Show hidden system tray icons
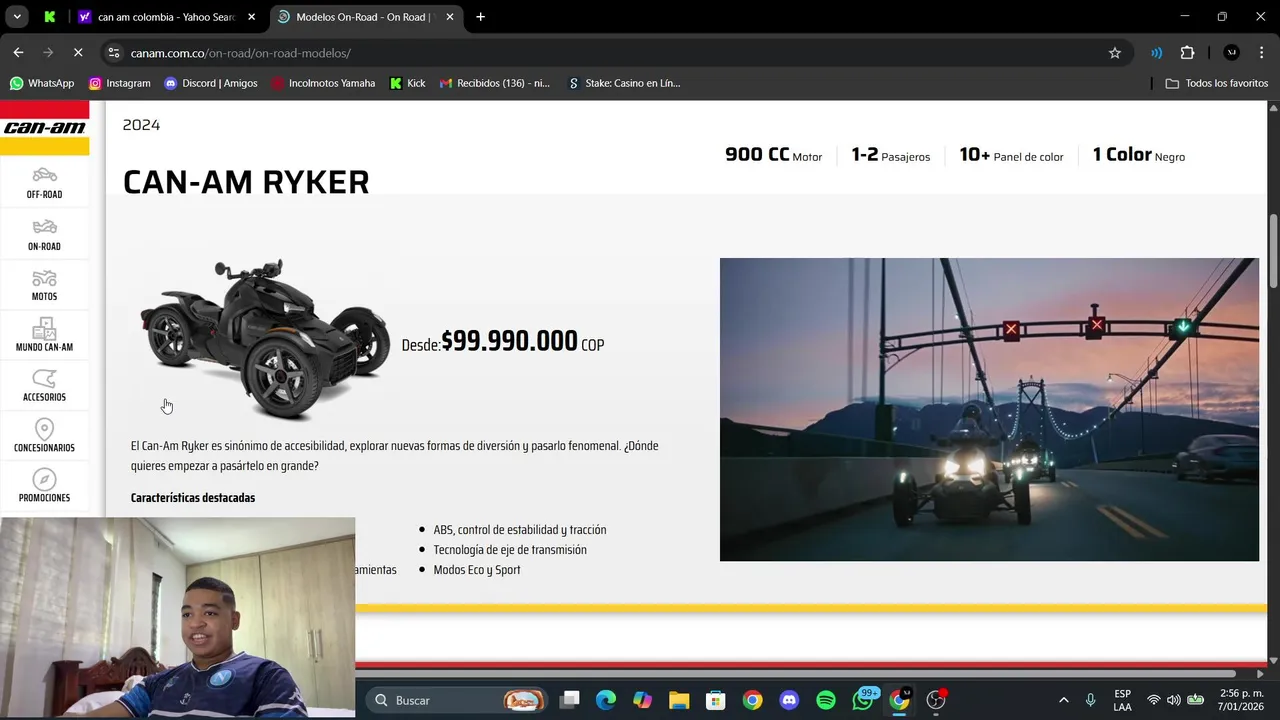Image resolution: width=1280 pixels, height=720 pixels. click(1063, 700)
